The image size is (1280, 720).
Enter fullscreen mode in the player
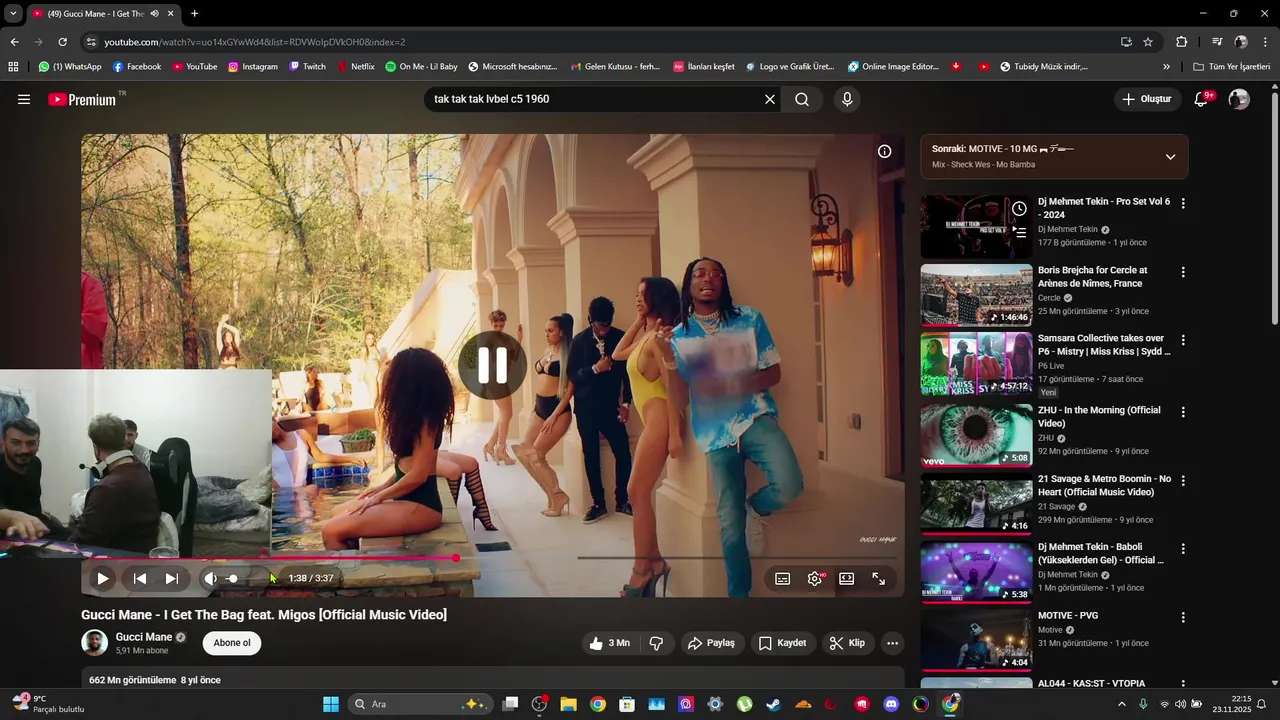pyautogui.click(x=878, y=578)
